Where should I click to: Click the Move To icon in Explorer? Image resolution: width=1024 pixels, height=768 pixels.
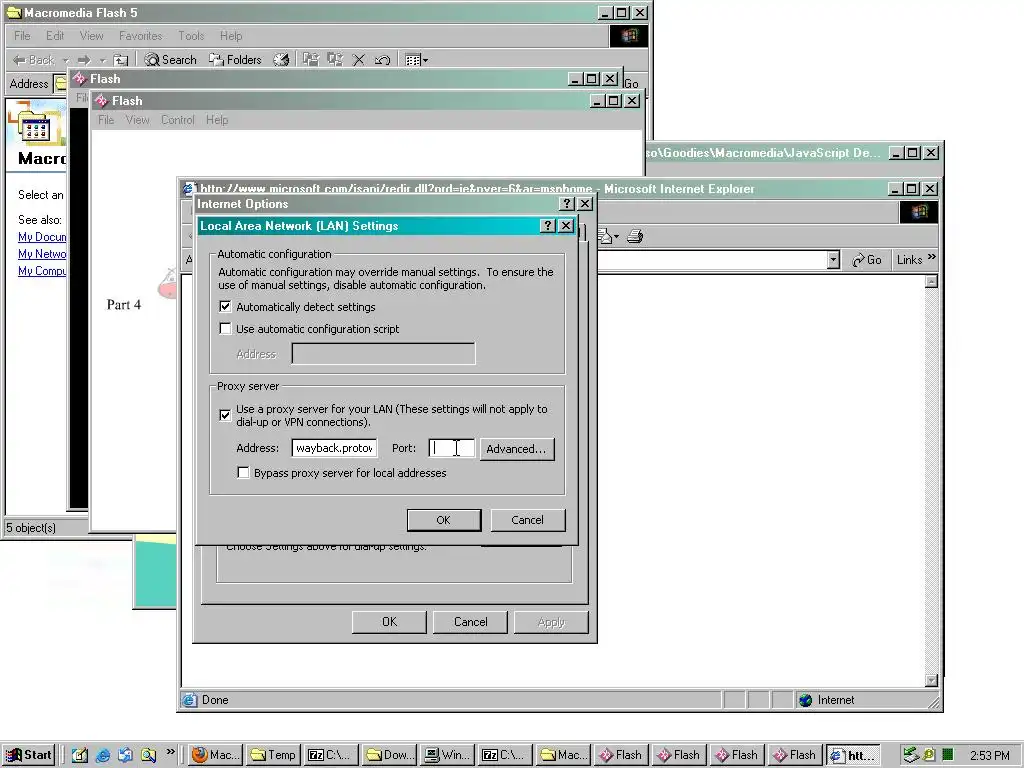311,60
